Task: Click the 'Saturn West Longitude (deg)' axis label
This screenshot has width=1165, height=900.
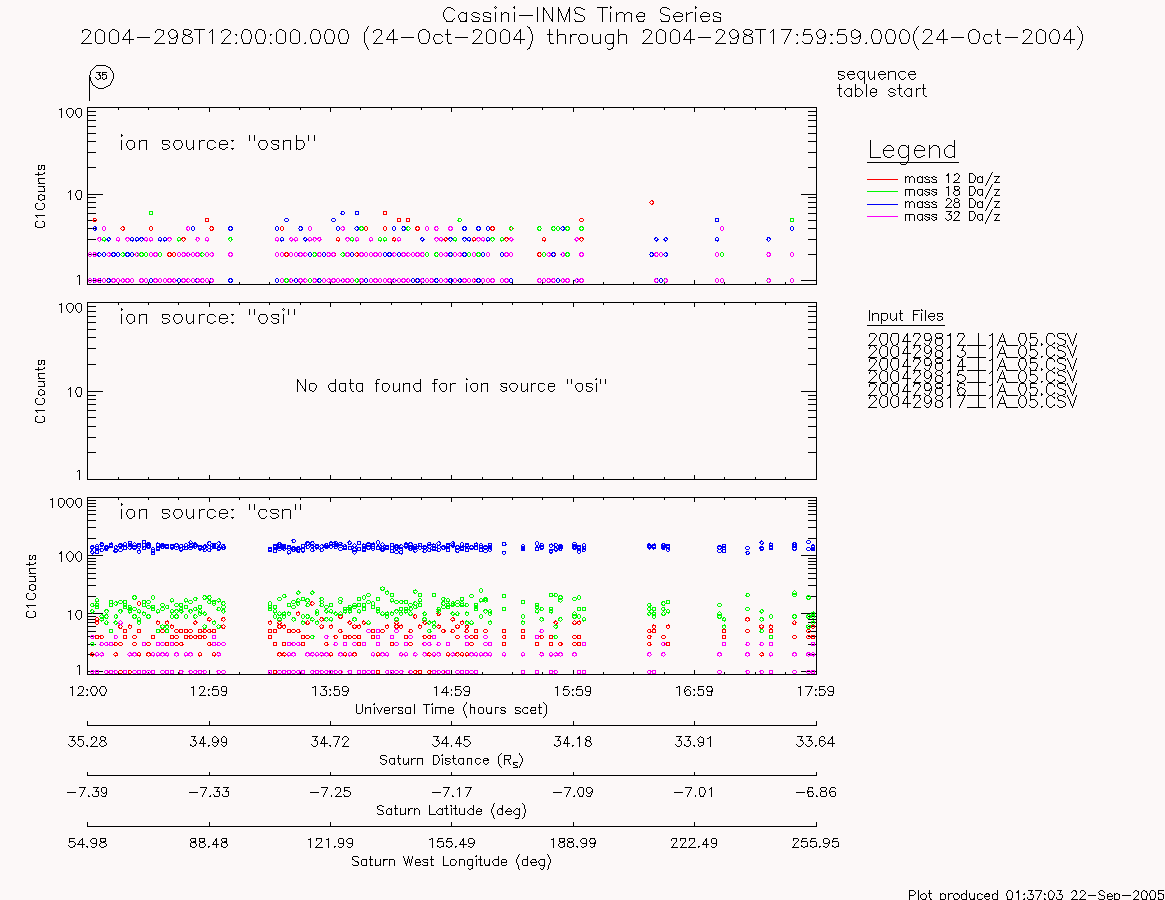Action: [451, 861]
